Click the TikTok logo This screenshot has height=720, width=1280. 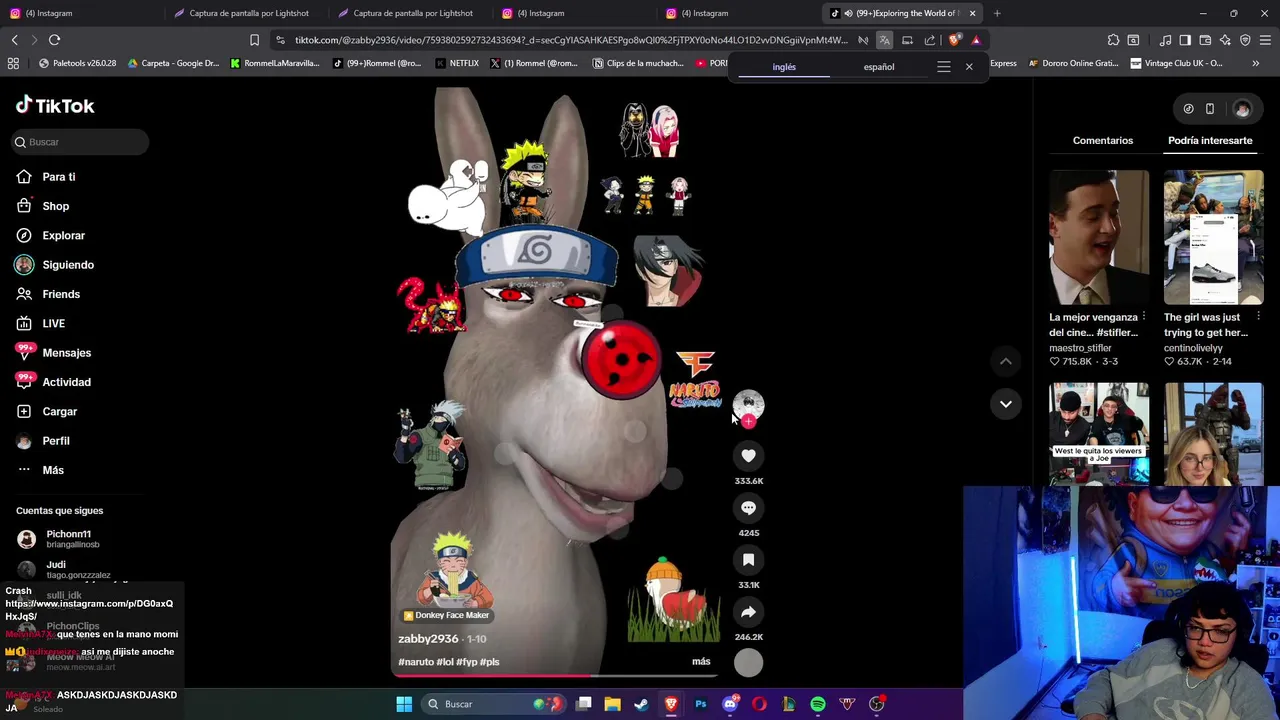tap(55, 106)
